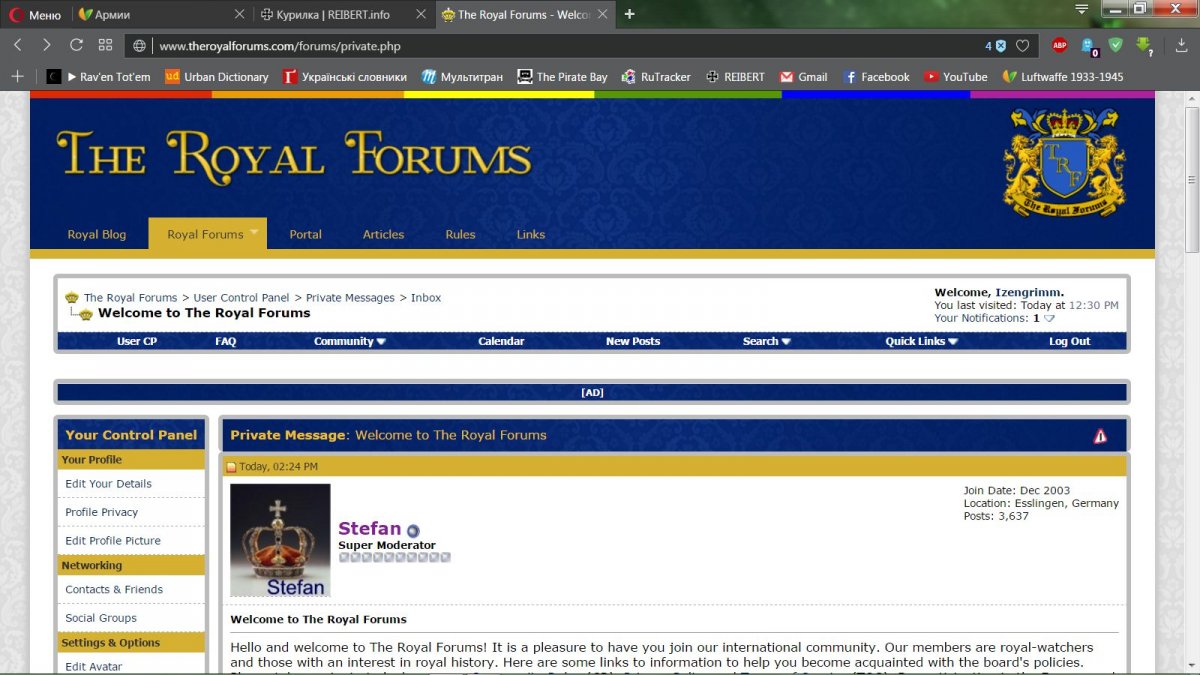Click the green download arrow extension
Image resolution: width=1200 pixels, height=675 pixels.
[1144, 46]
